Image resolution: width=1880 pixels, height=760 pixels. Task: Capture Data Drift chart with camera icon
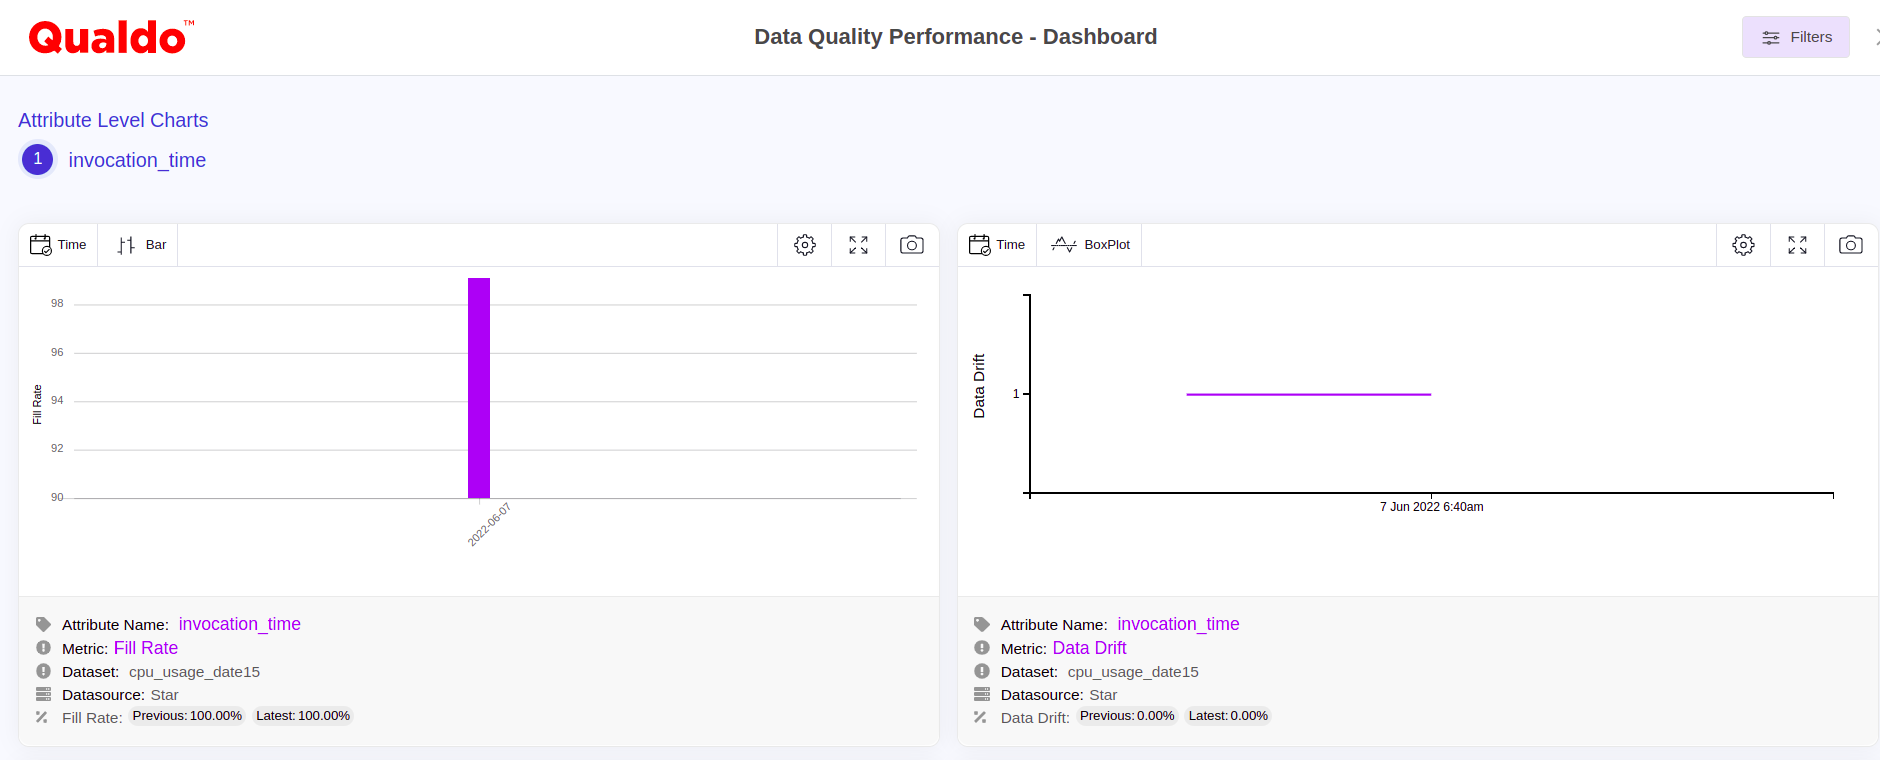[x=1850, y=245]
